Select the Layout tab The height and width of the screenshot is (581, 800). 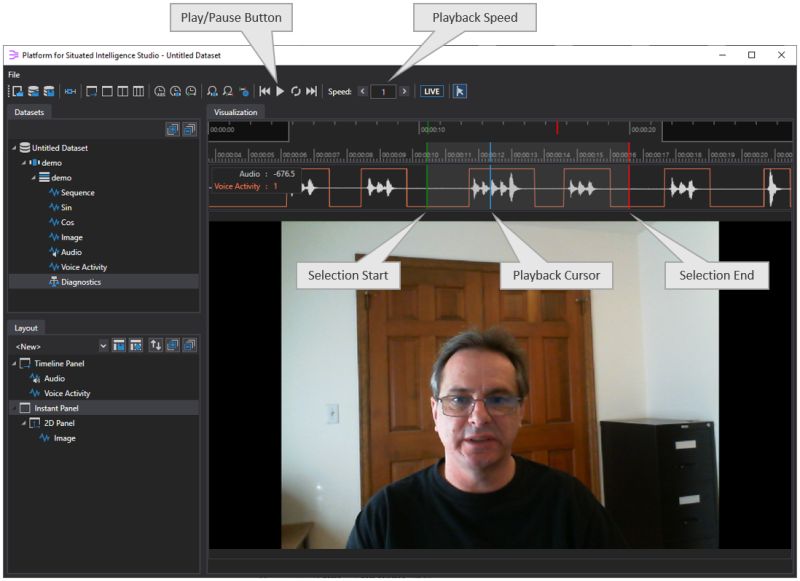point(26,328)
